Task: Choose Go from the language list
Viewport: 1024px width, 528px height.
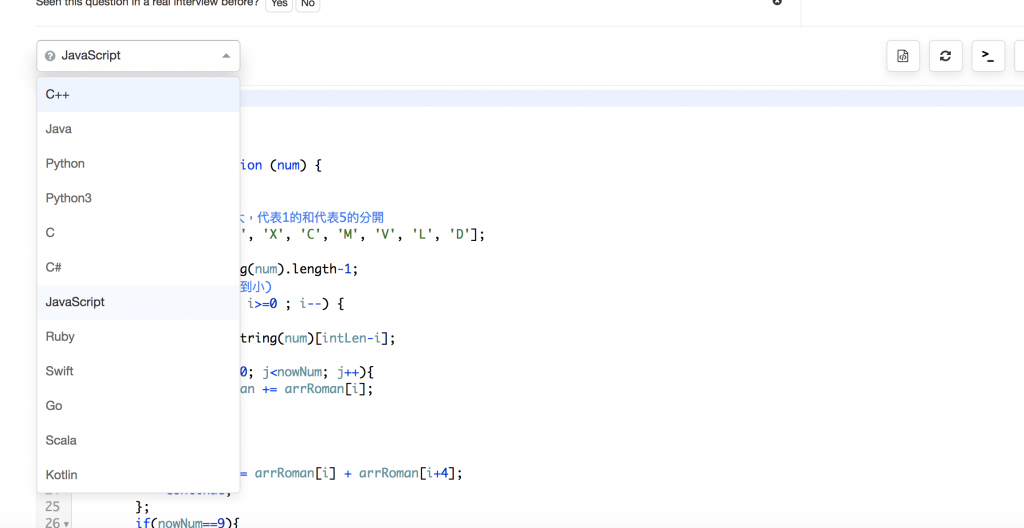Action: [138, 406]
